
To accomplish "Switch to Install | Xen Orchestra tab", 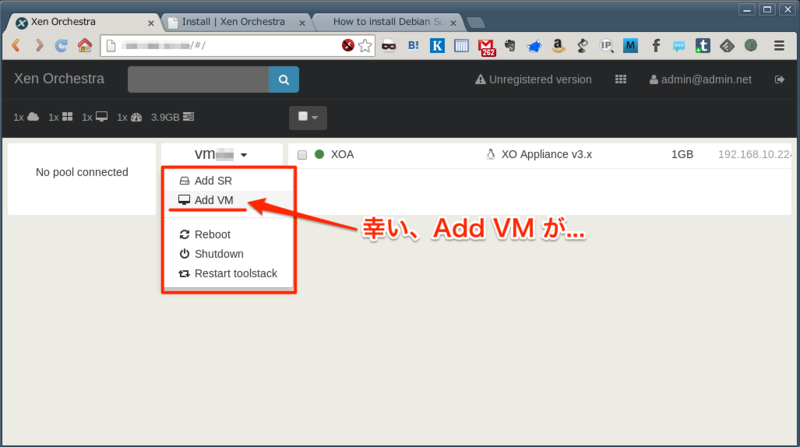I will click(x=233, y=22).
